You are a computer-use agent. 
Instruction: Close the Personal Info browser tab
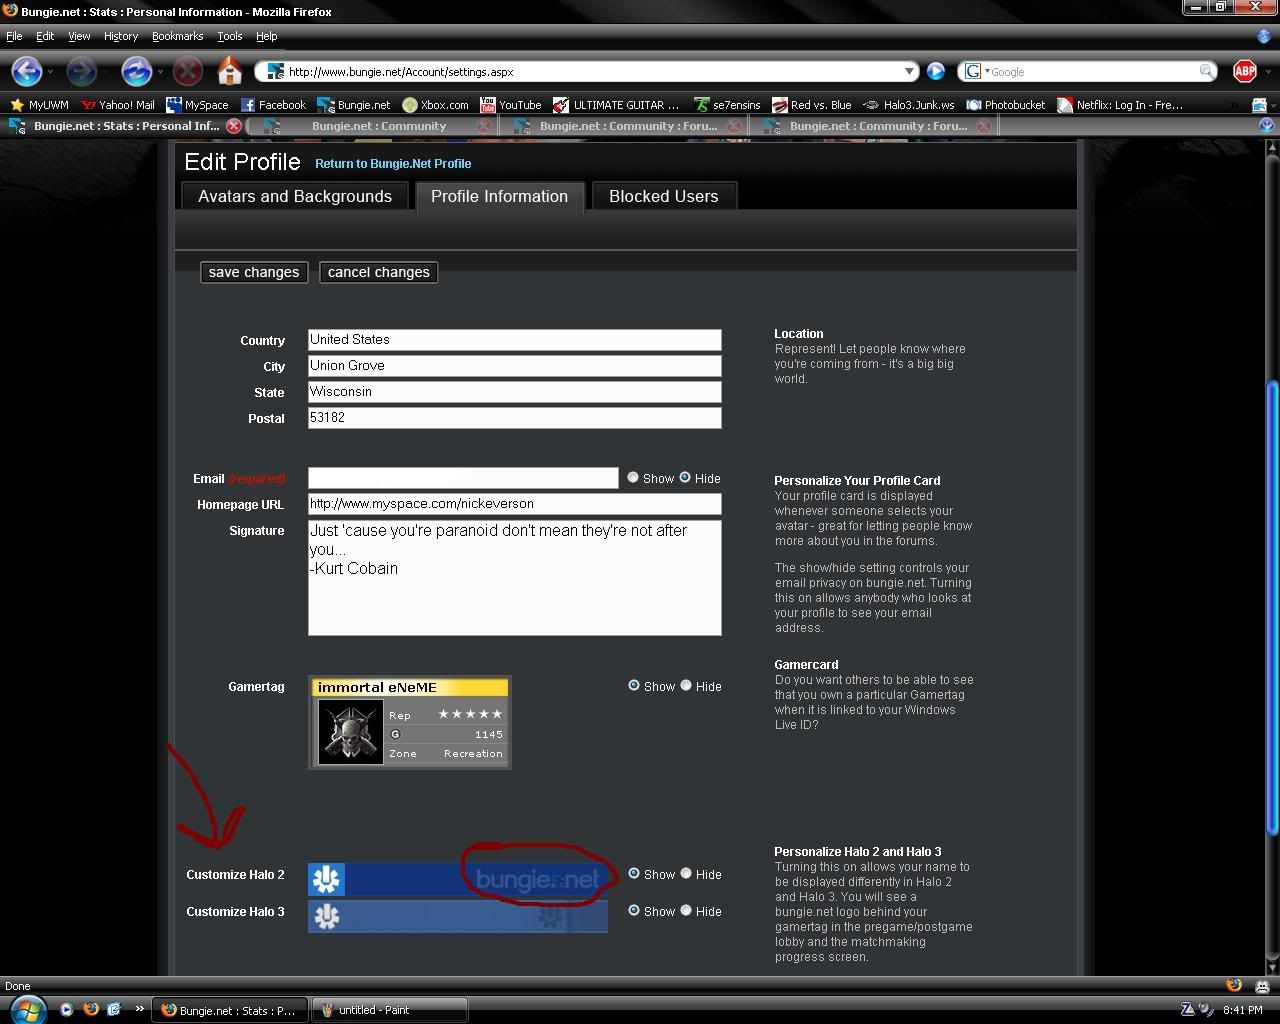click(233, 126)
